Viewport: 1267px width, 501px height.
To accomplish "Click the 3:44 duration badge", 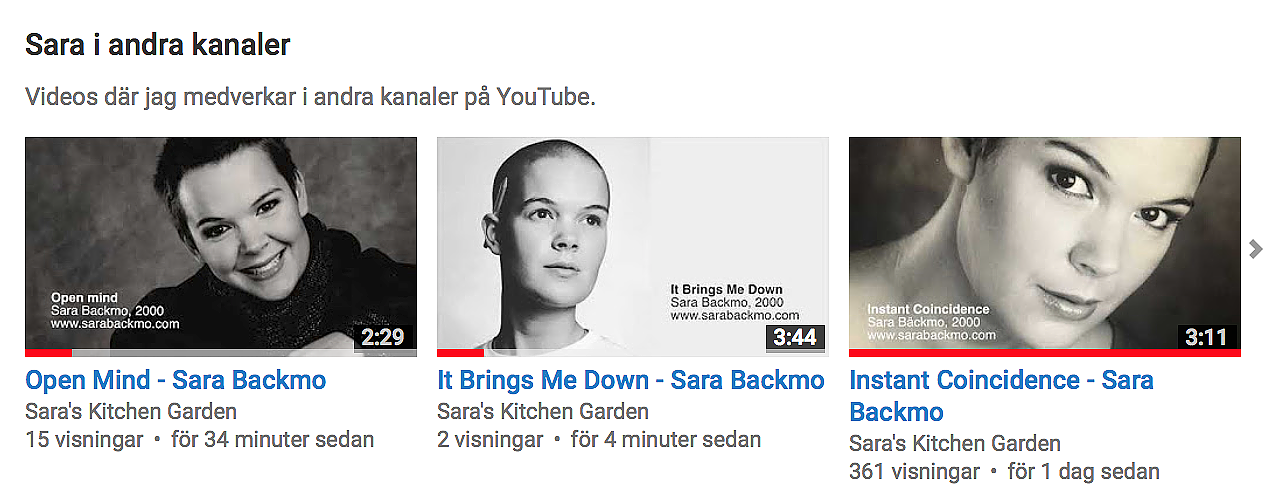I will 795,337.
